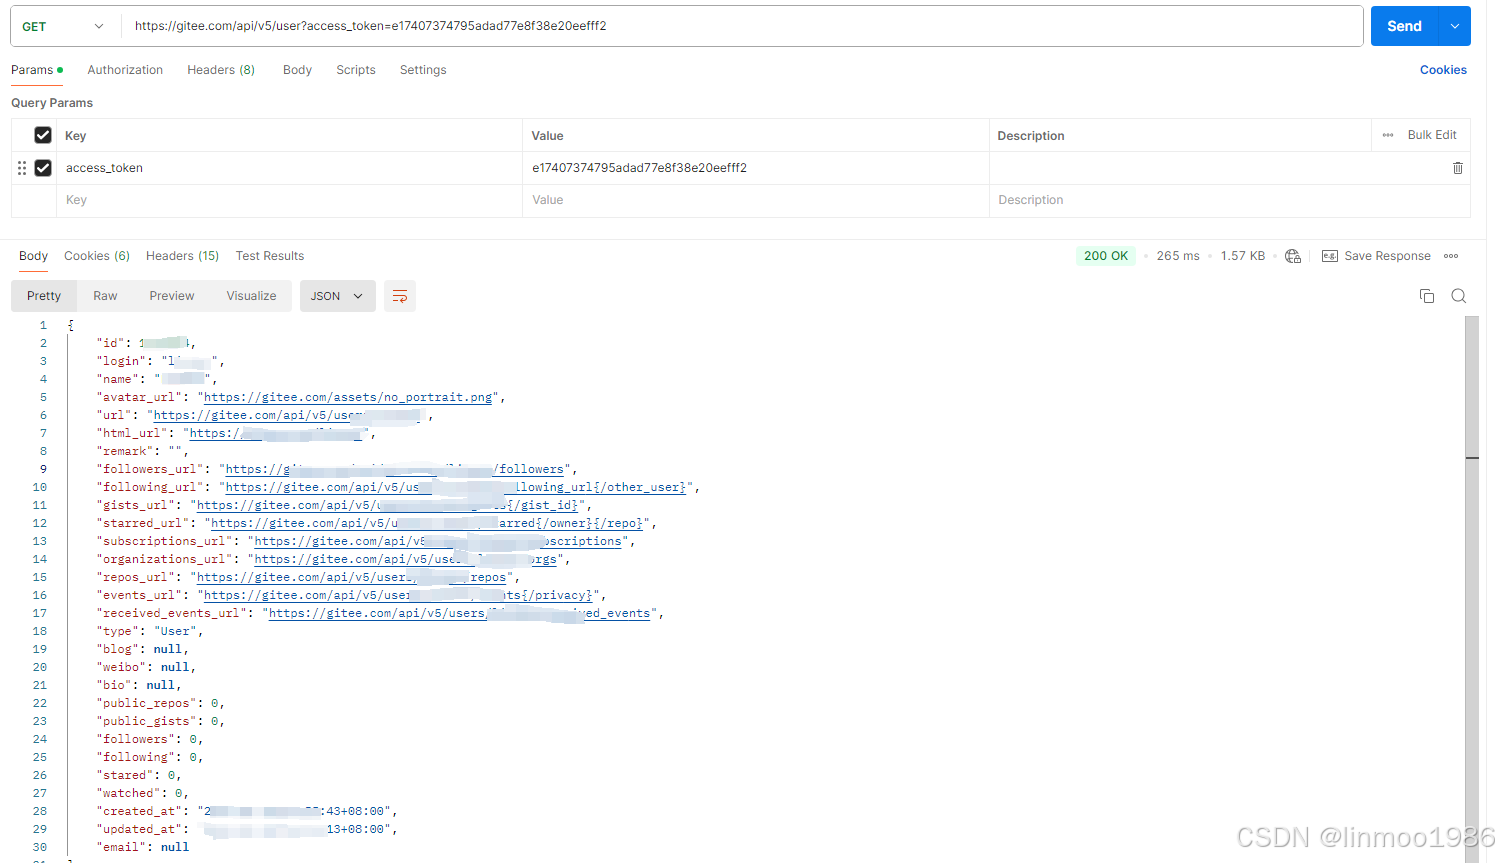Open the response Headers (15) tab
Viewport: 1499px width, 863px height.
(182, 256)
